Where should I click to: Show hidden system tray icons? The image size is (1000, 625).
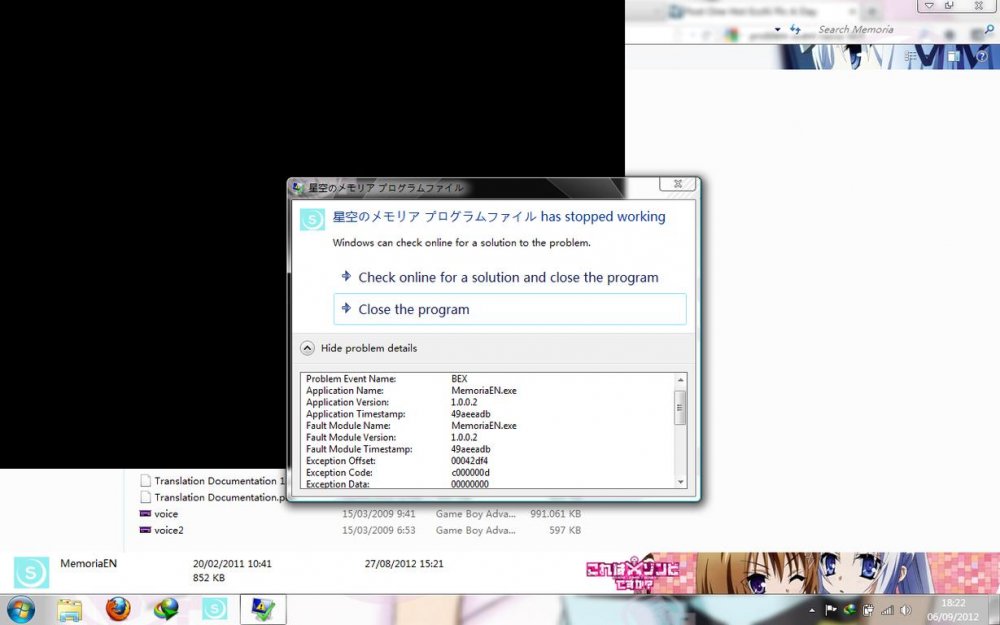click(x=812, y=610)
